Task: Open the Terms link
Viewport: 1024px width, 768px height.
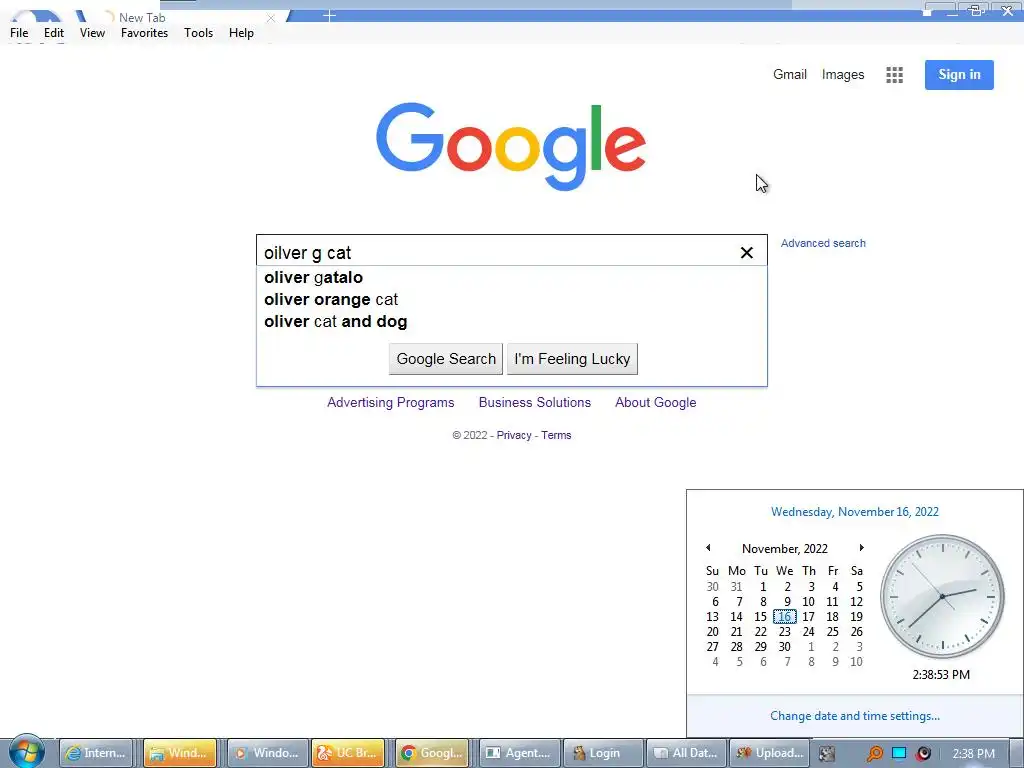Action: point(556,435)
